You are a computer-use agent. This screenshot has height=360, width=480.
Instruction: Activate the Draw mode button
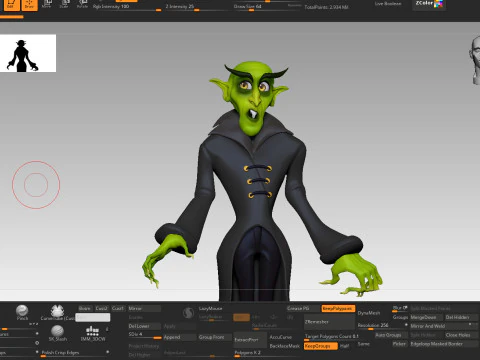point(29,4)
